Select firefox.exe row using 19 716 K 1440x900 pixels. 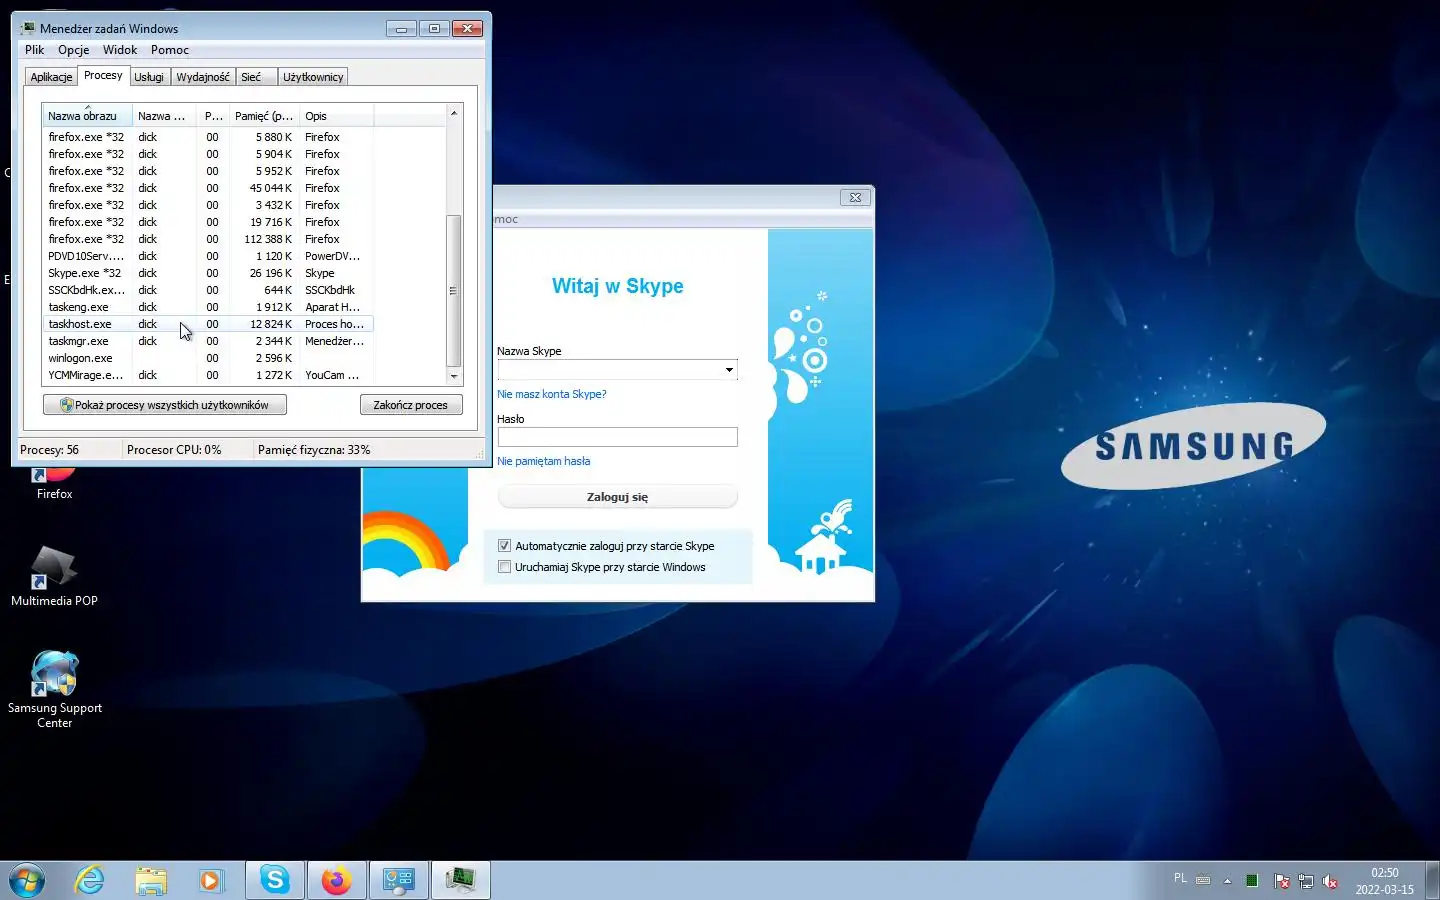point(207,222)
